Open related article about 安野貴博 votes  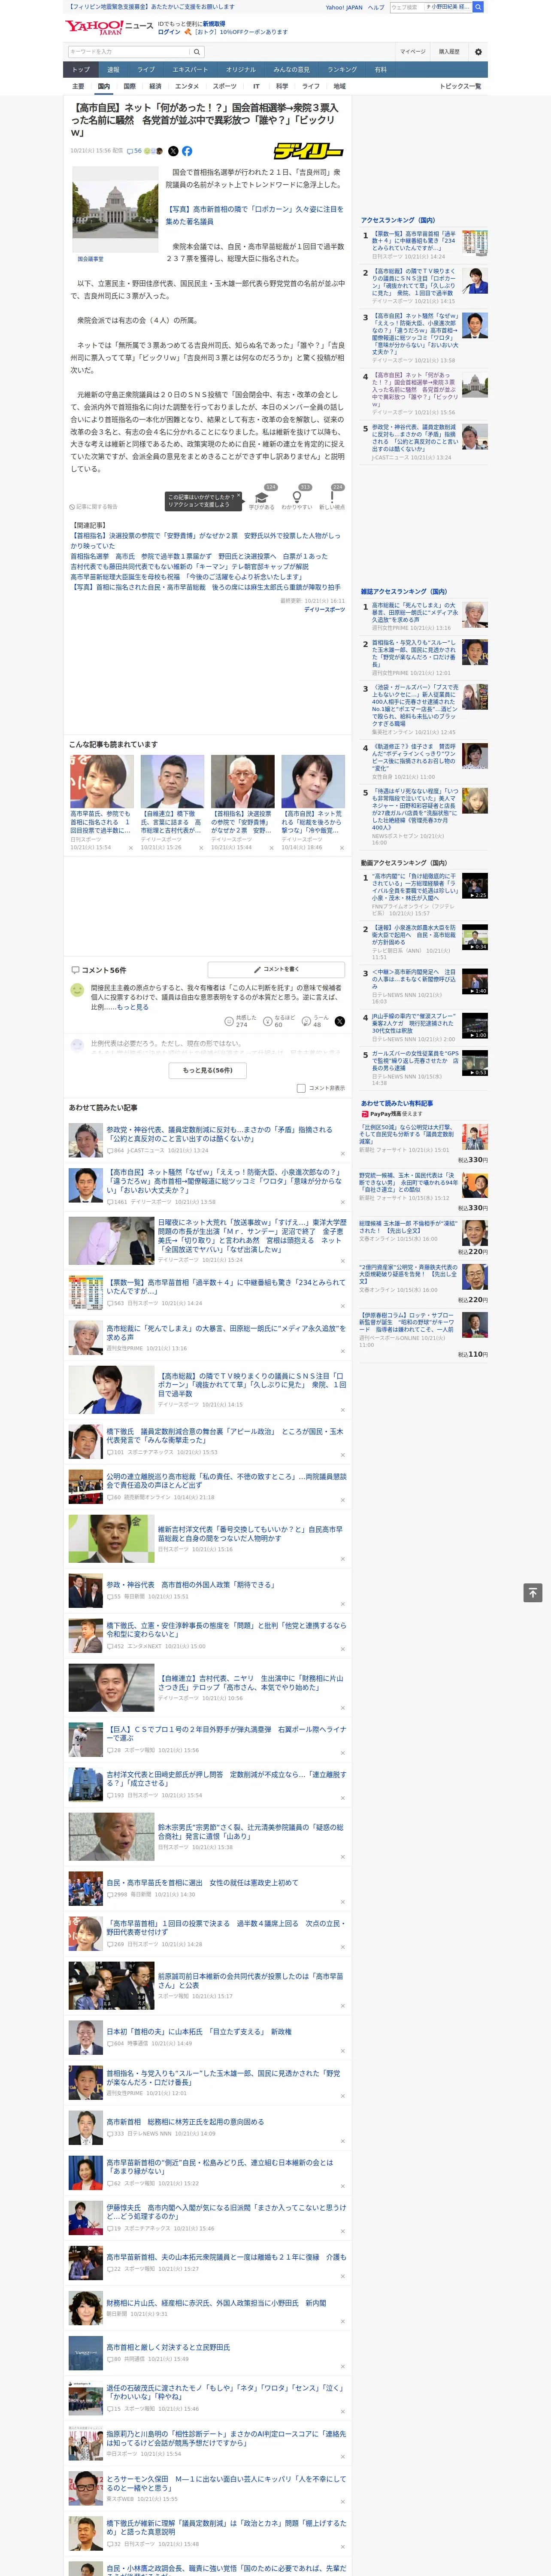point(205,540)
